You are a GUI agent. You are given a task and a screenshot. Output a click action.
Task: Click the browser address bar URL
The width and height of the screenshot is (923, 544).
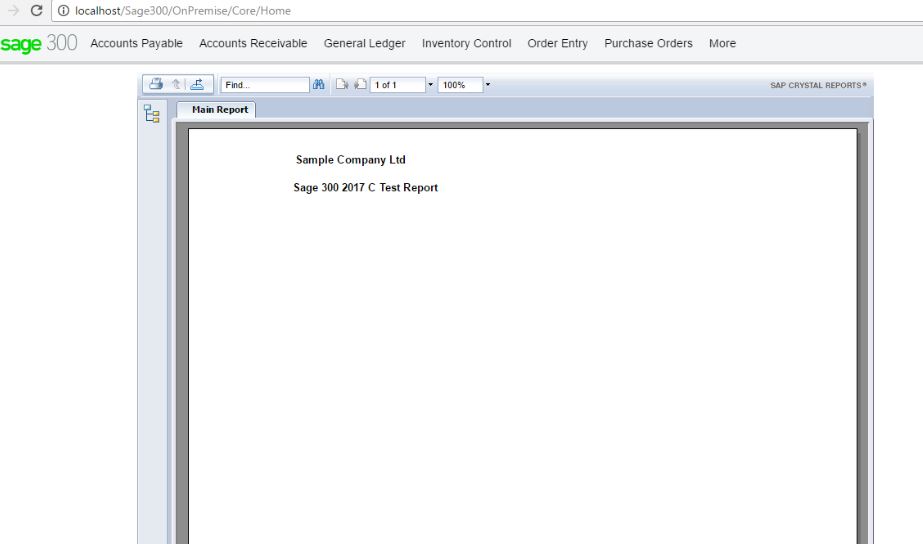tap(182, 11)
